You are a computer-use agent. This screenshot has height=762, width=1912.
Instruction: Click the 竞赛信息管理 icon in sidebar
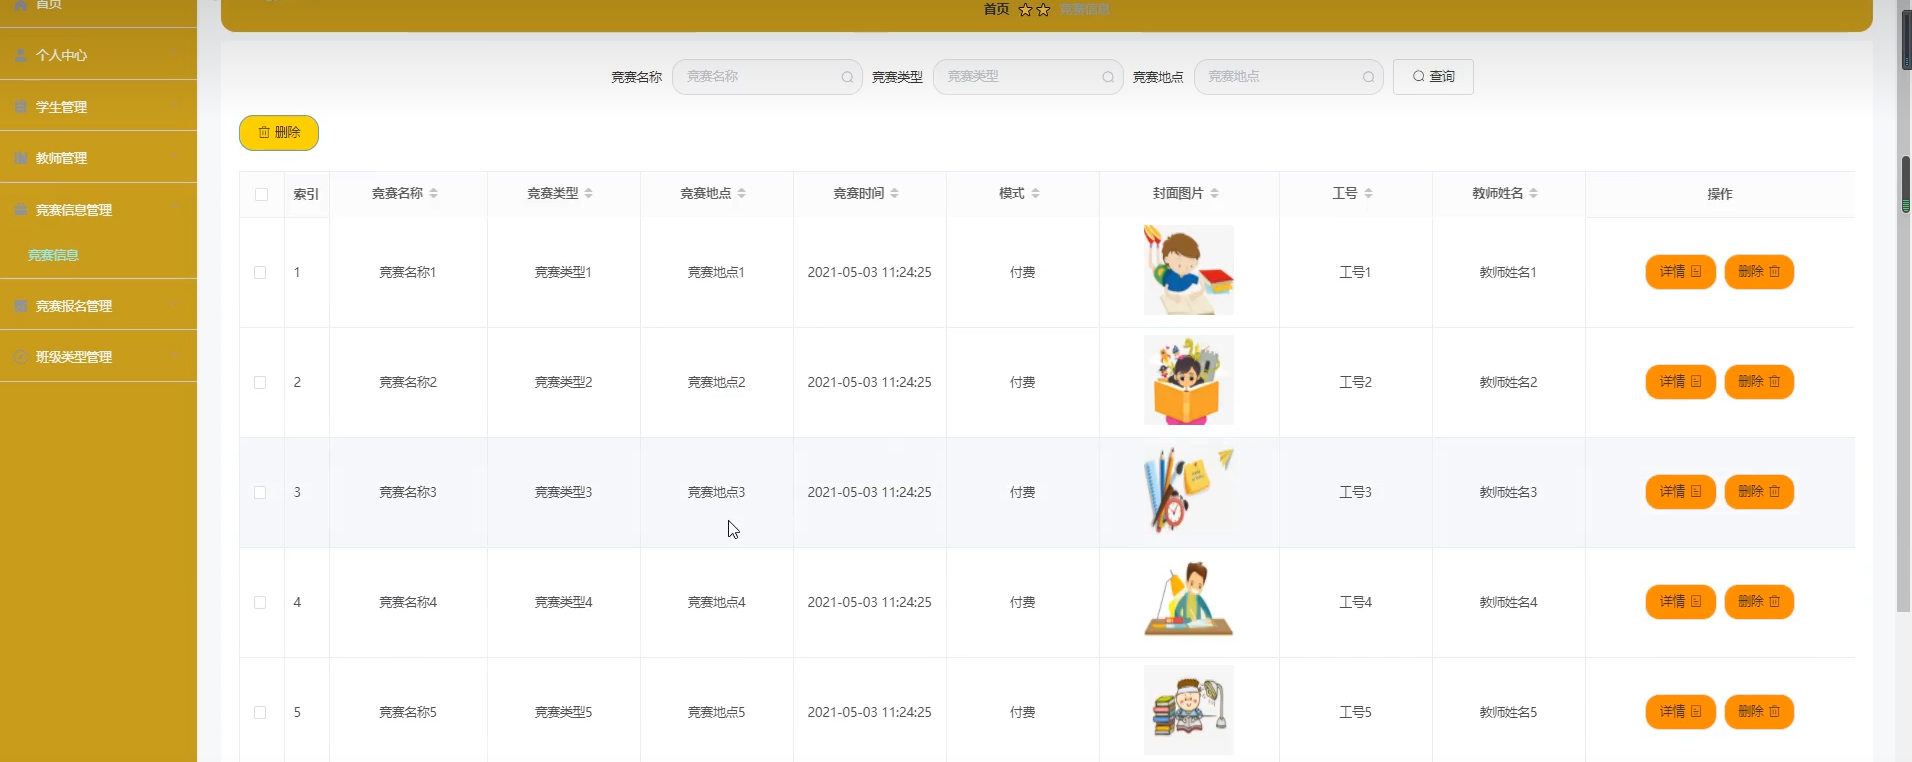pyautogui.click(x=21, y=210)
